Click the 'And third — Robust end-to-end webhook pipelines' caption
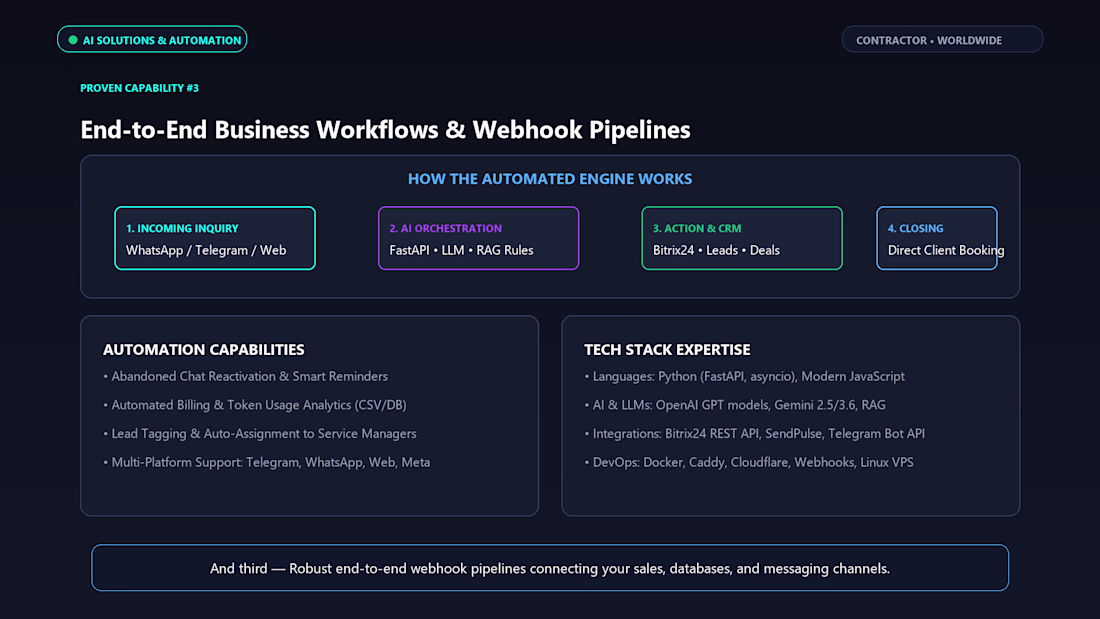The height and width of the screenshot is (619, 1100). (550, 568)
